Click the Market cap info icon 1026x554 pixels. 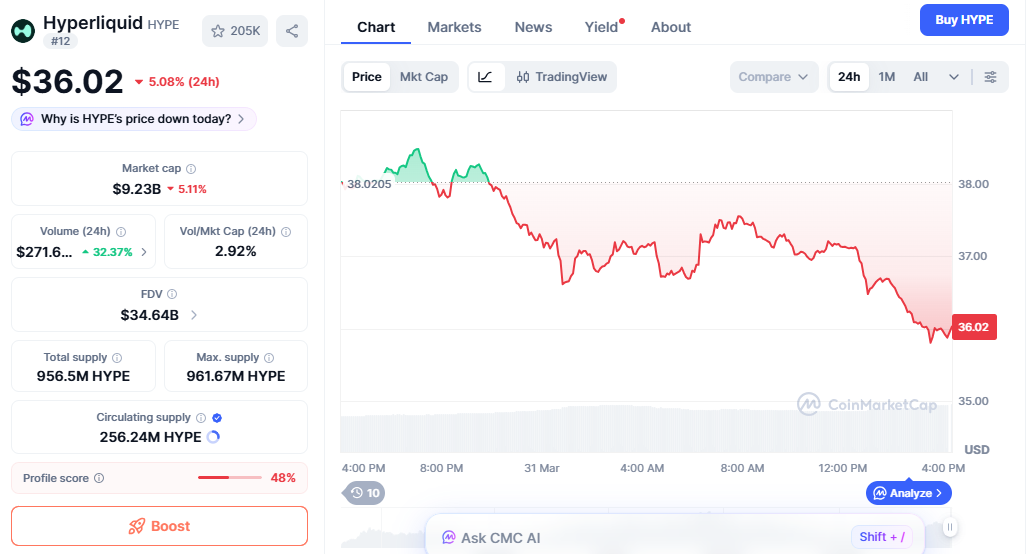point(191,169)
